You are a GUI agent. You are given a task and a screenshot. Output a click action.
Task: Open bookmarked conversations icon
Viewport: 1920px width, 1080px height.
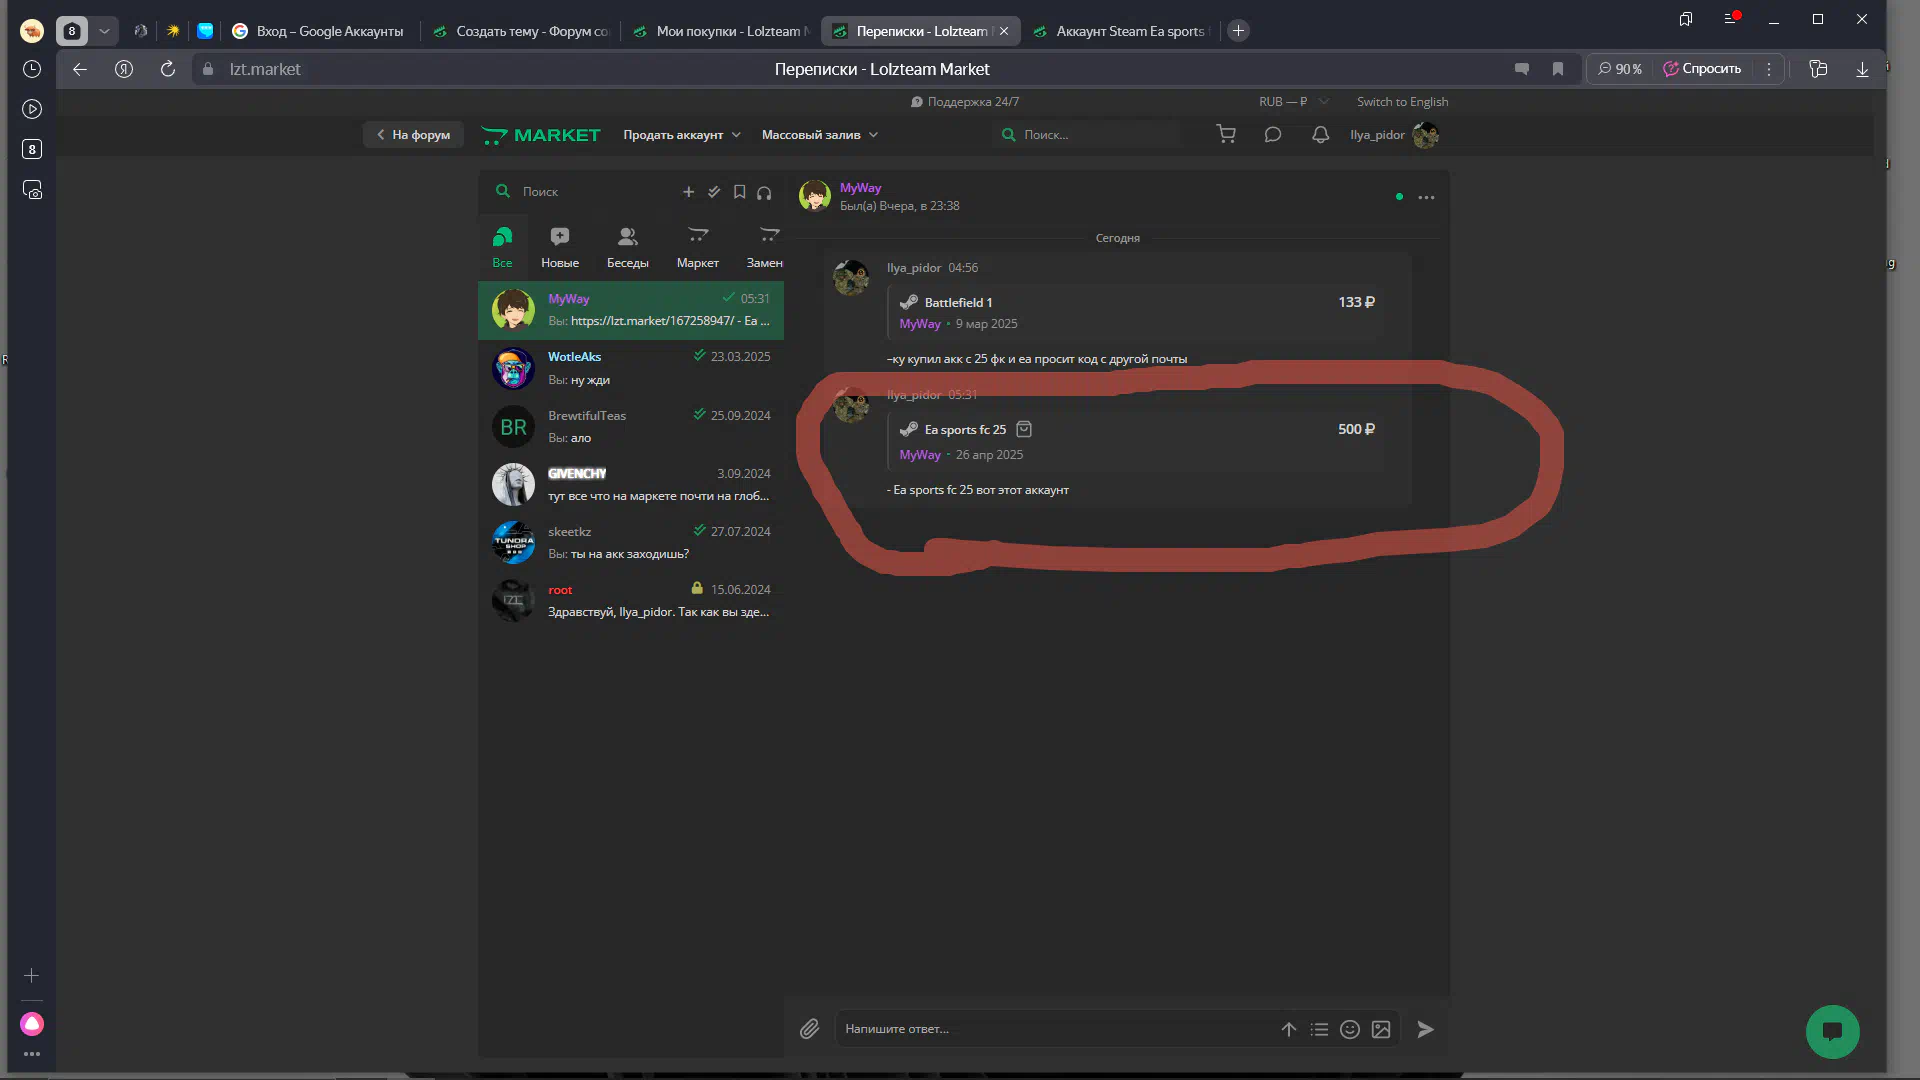pos(740,192)
